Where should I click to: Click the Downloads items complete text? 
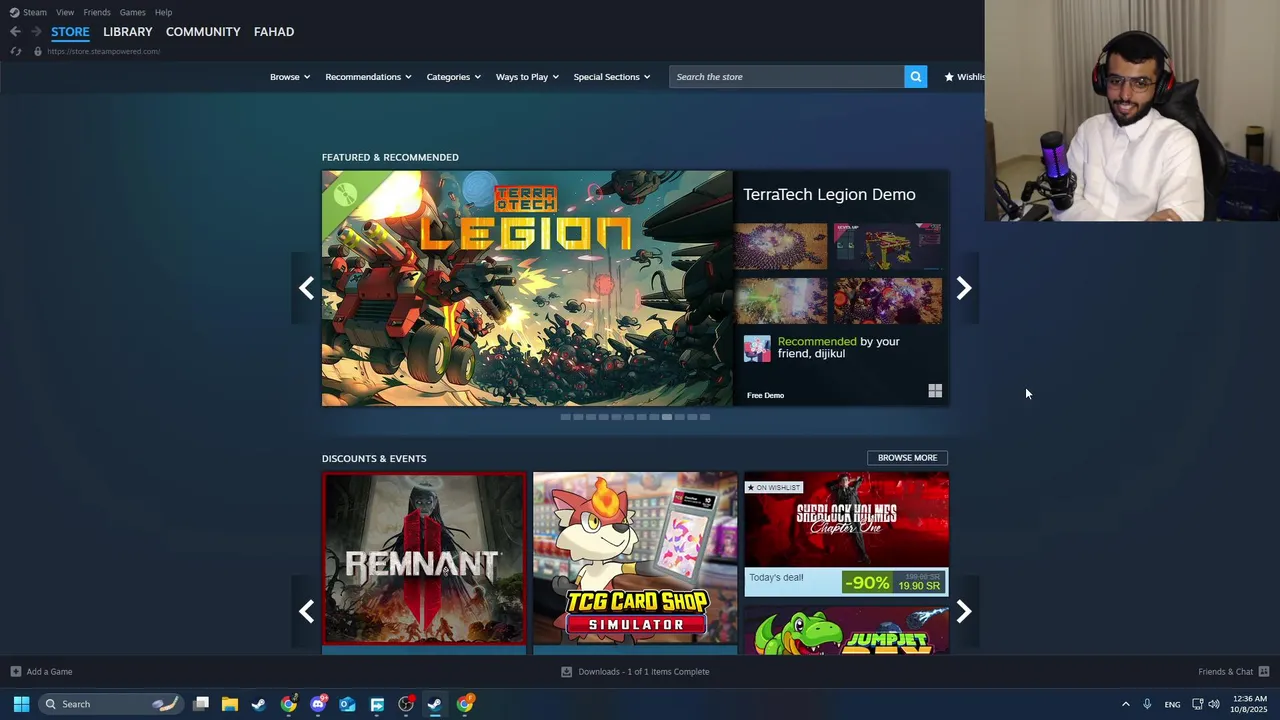(x=643, y=672)
